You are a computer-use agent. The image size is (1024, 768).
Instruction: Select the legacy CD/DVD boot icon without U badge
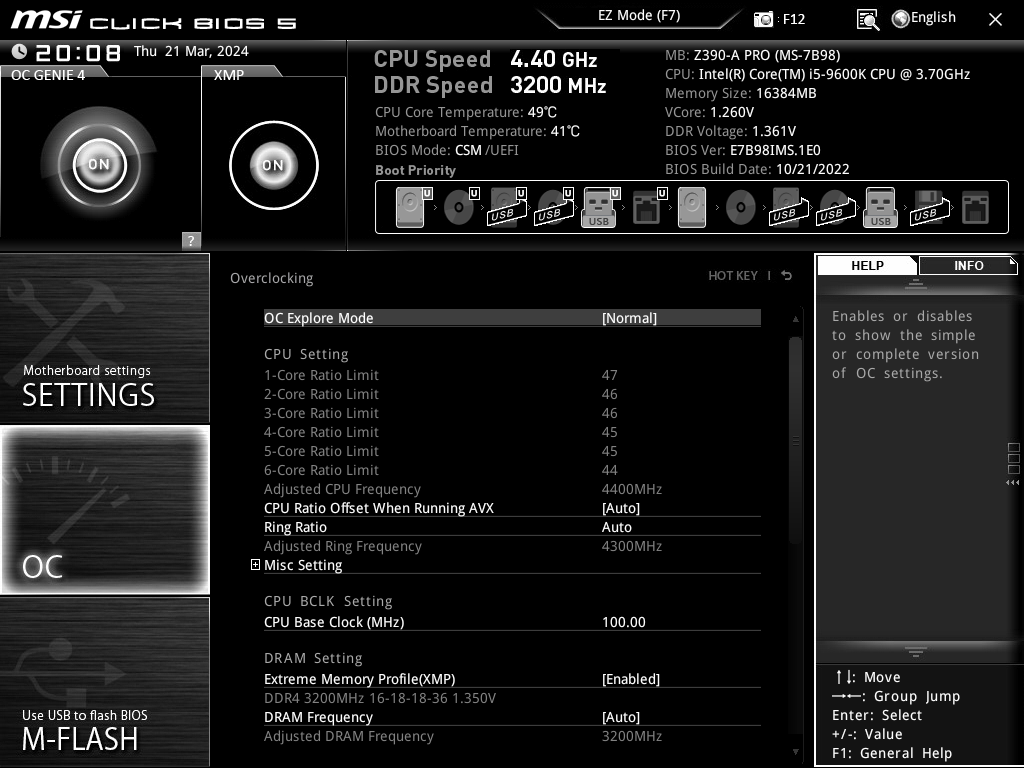click(741, 207)
